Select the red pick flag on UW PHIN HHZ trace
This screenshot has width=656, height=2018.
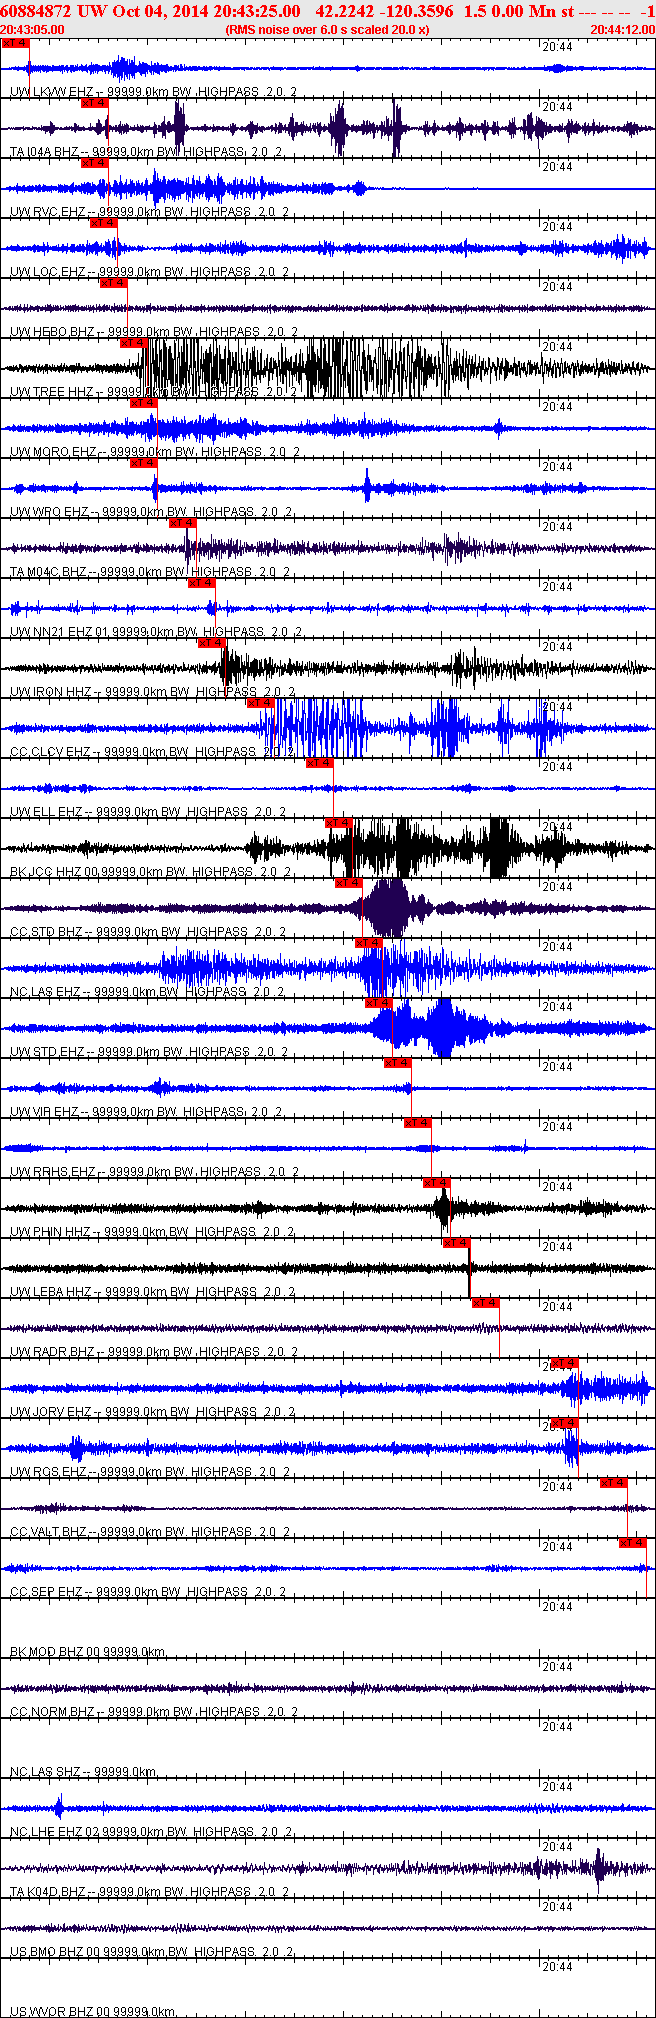click(437, 1183)
